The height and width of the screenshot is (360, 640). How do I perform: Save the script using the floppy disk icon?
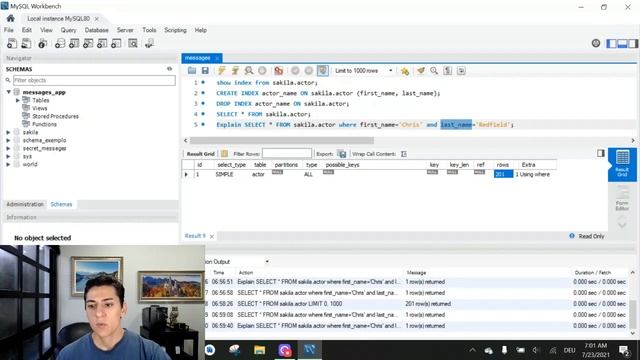click(x=205, y=71)
